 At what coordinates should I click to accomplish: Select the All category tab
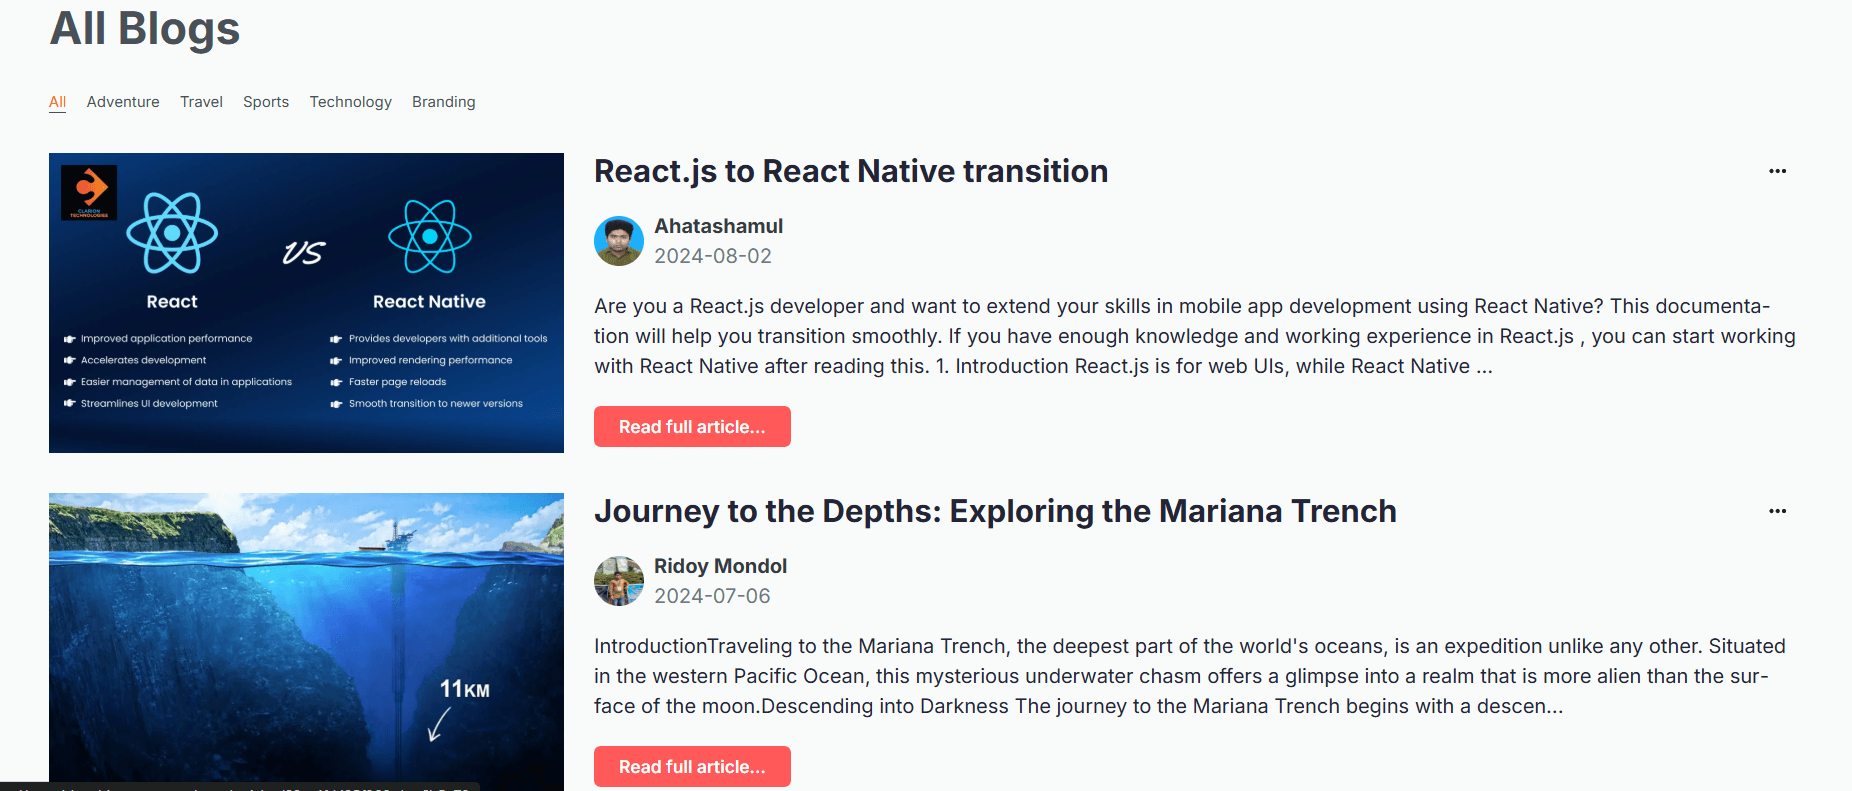click(x=58, y=102)
